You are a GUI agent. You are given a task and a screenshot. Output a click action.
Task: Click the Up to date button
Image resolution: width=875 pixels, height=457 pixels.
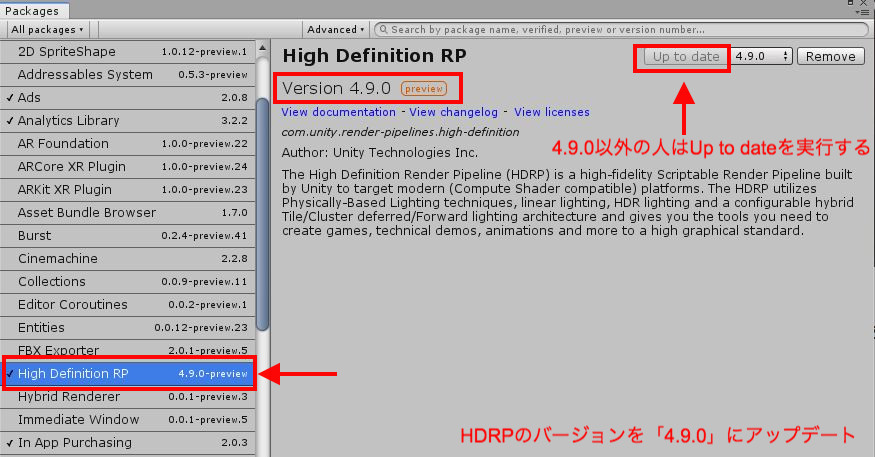coord(685,56)
